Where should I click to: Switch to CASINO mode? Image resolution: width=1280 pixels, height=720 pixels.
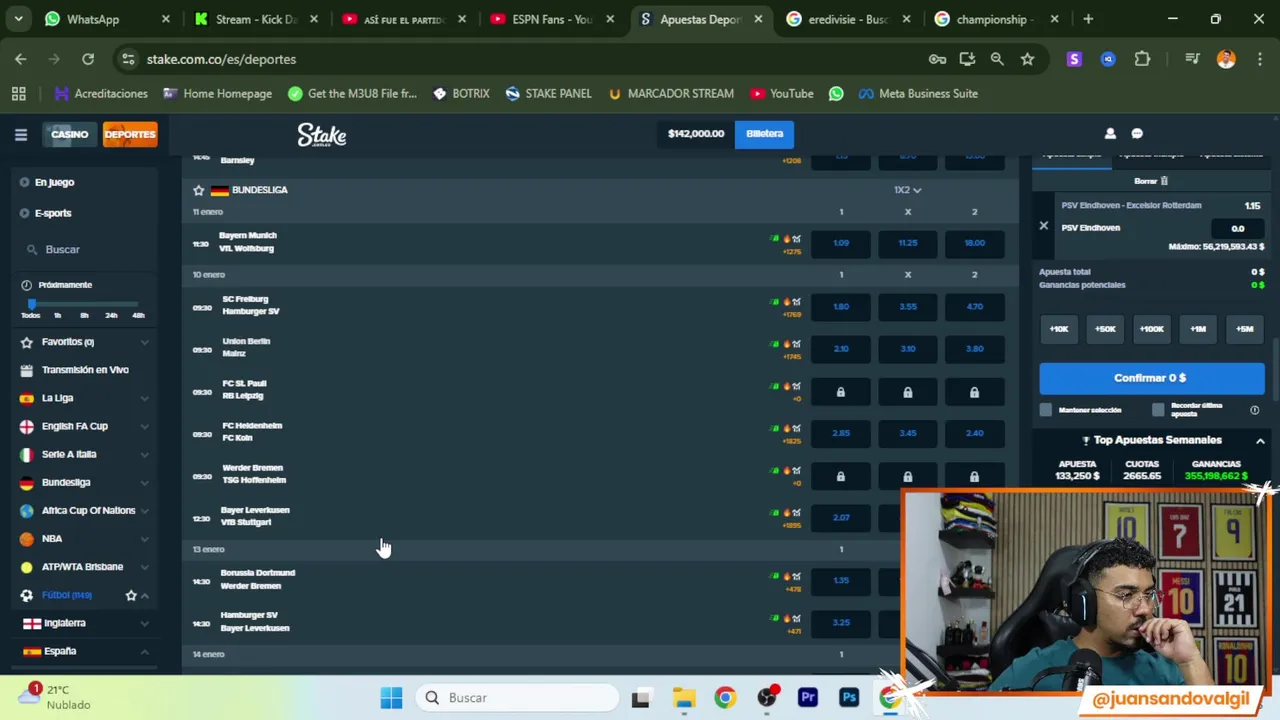point(69,134)
